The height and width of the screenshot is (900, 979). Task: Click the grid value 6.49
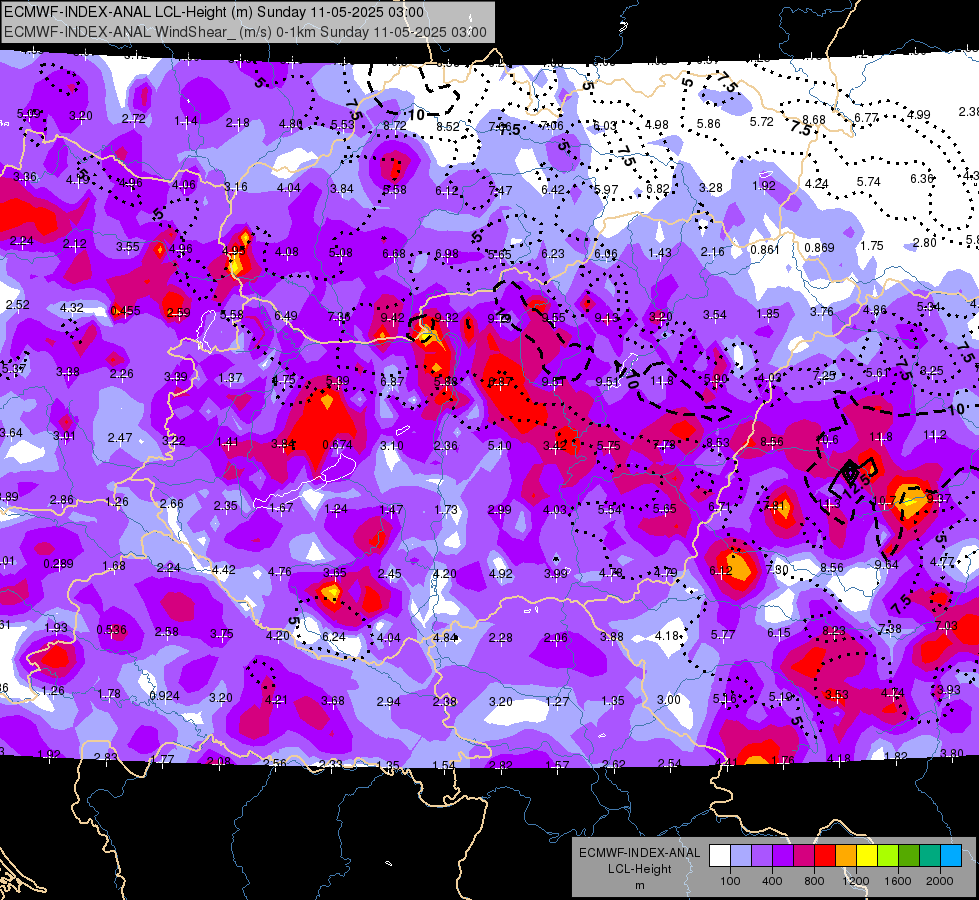(285, 315)
